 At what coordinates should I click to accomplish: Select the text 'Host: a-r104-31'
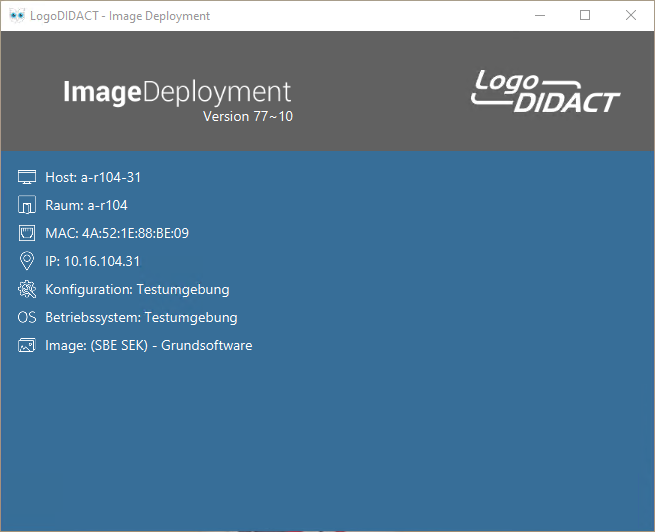point(93,177)
